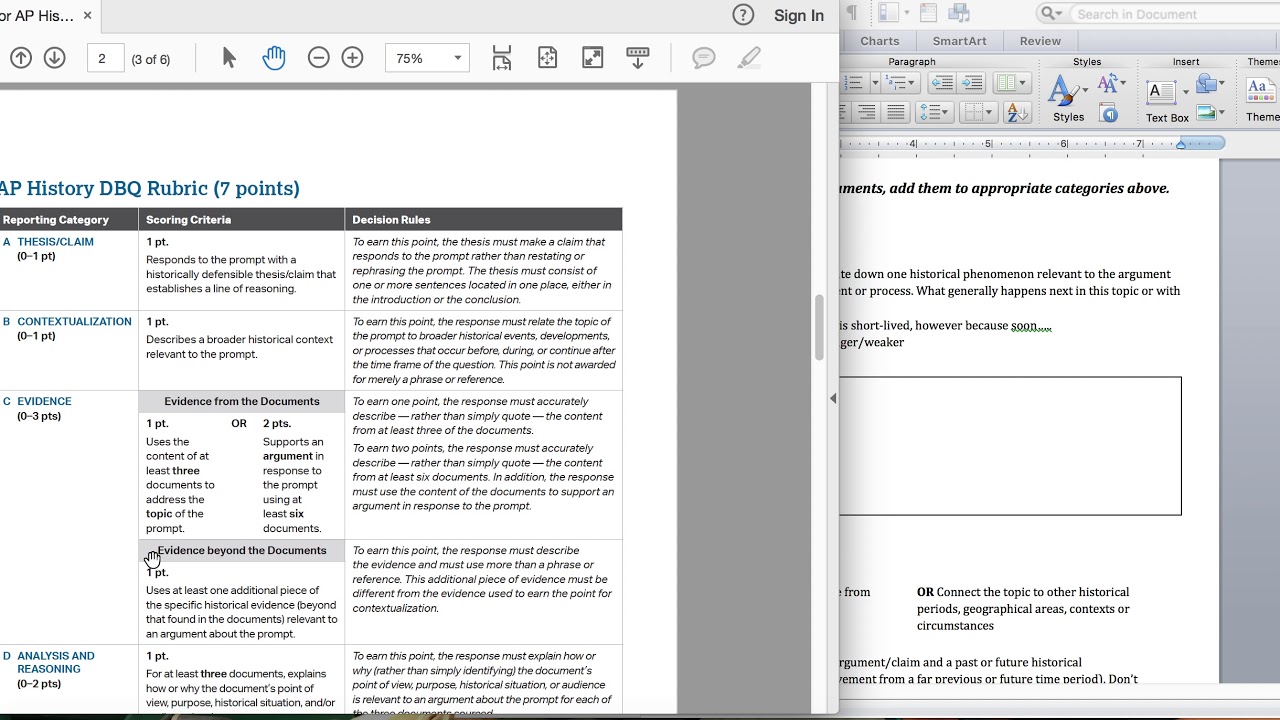Click the 'ANALYSIS AND REASONING' category heading
The width and height of the screenshot is (1280, 720).
(56, 662)
